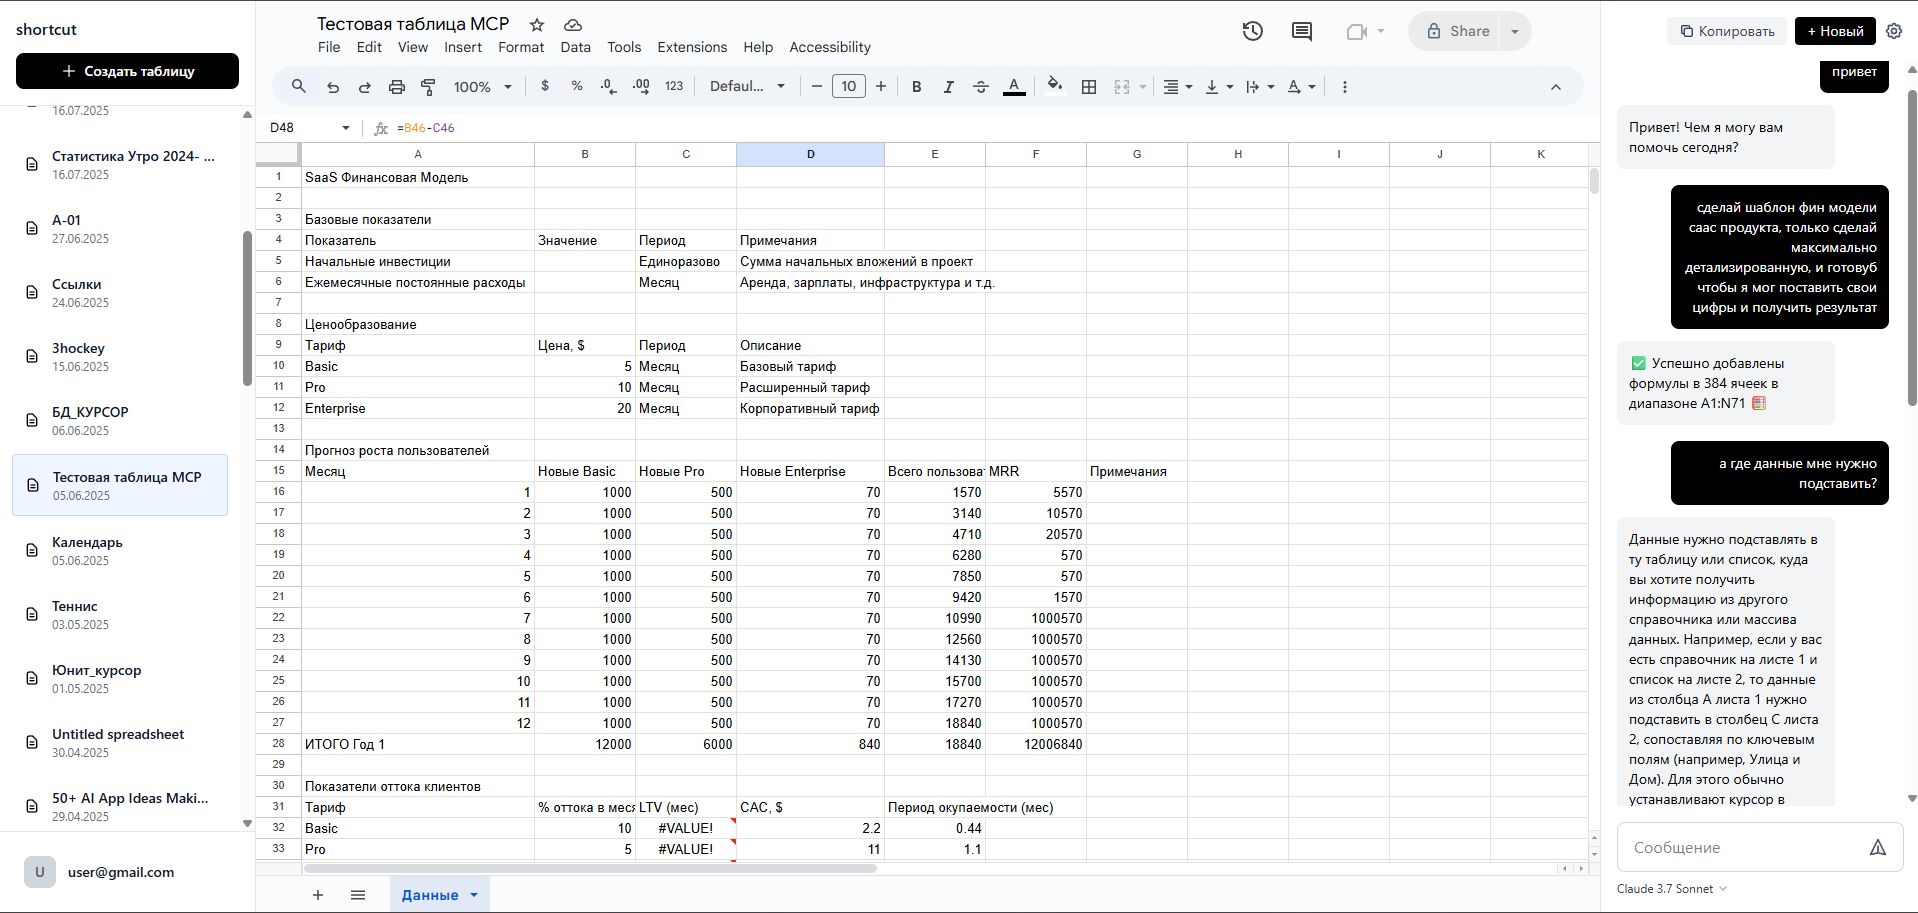The height and width of the screenshot is (913, 1918).
Task: Add a new sheet with plus icon
Action: point(318,895)
